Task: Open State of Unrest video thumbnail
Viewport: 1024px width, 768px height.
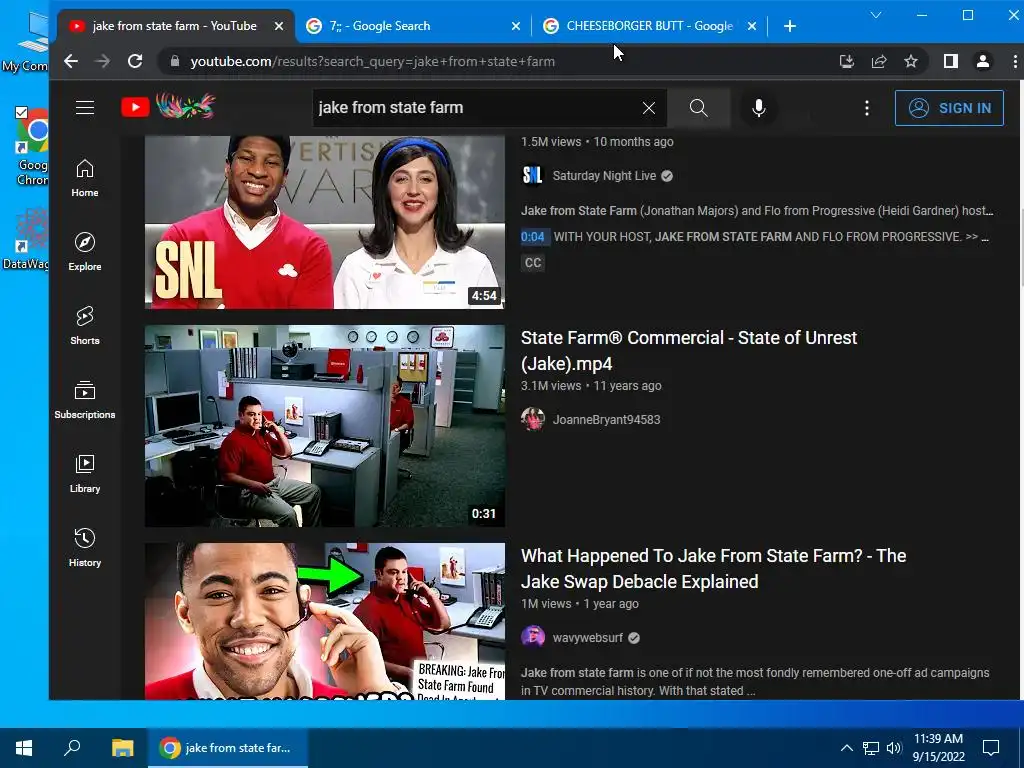Action: coord(325,426)
